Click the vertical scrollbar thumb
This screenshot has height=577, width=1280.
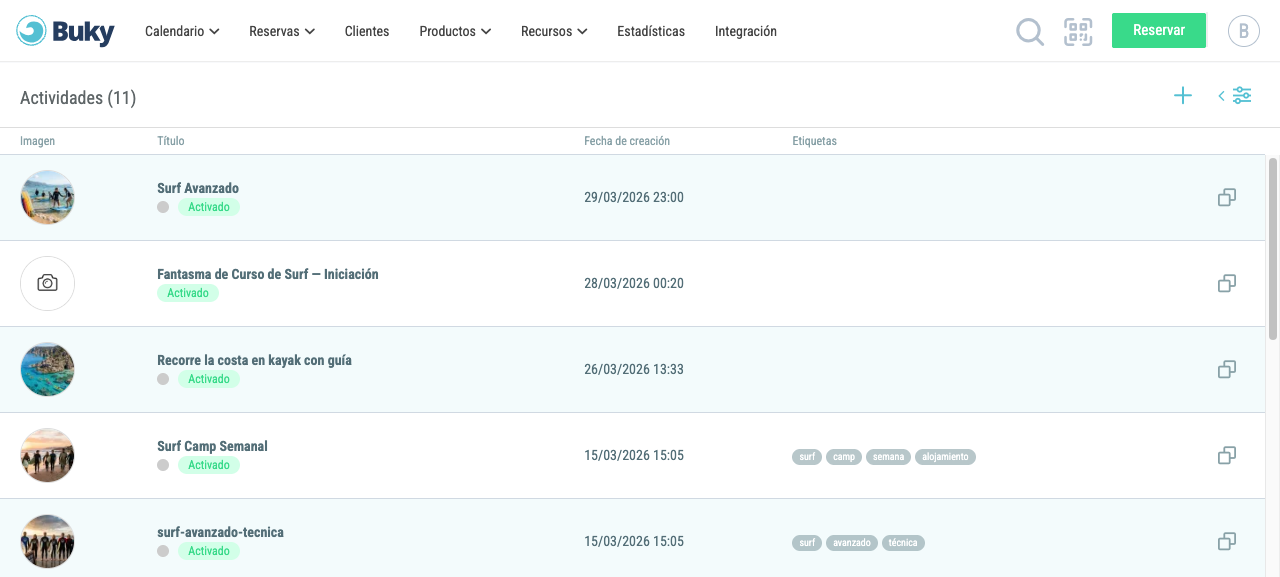(1273, 248)
